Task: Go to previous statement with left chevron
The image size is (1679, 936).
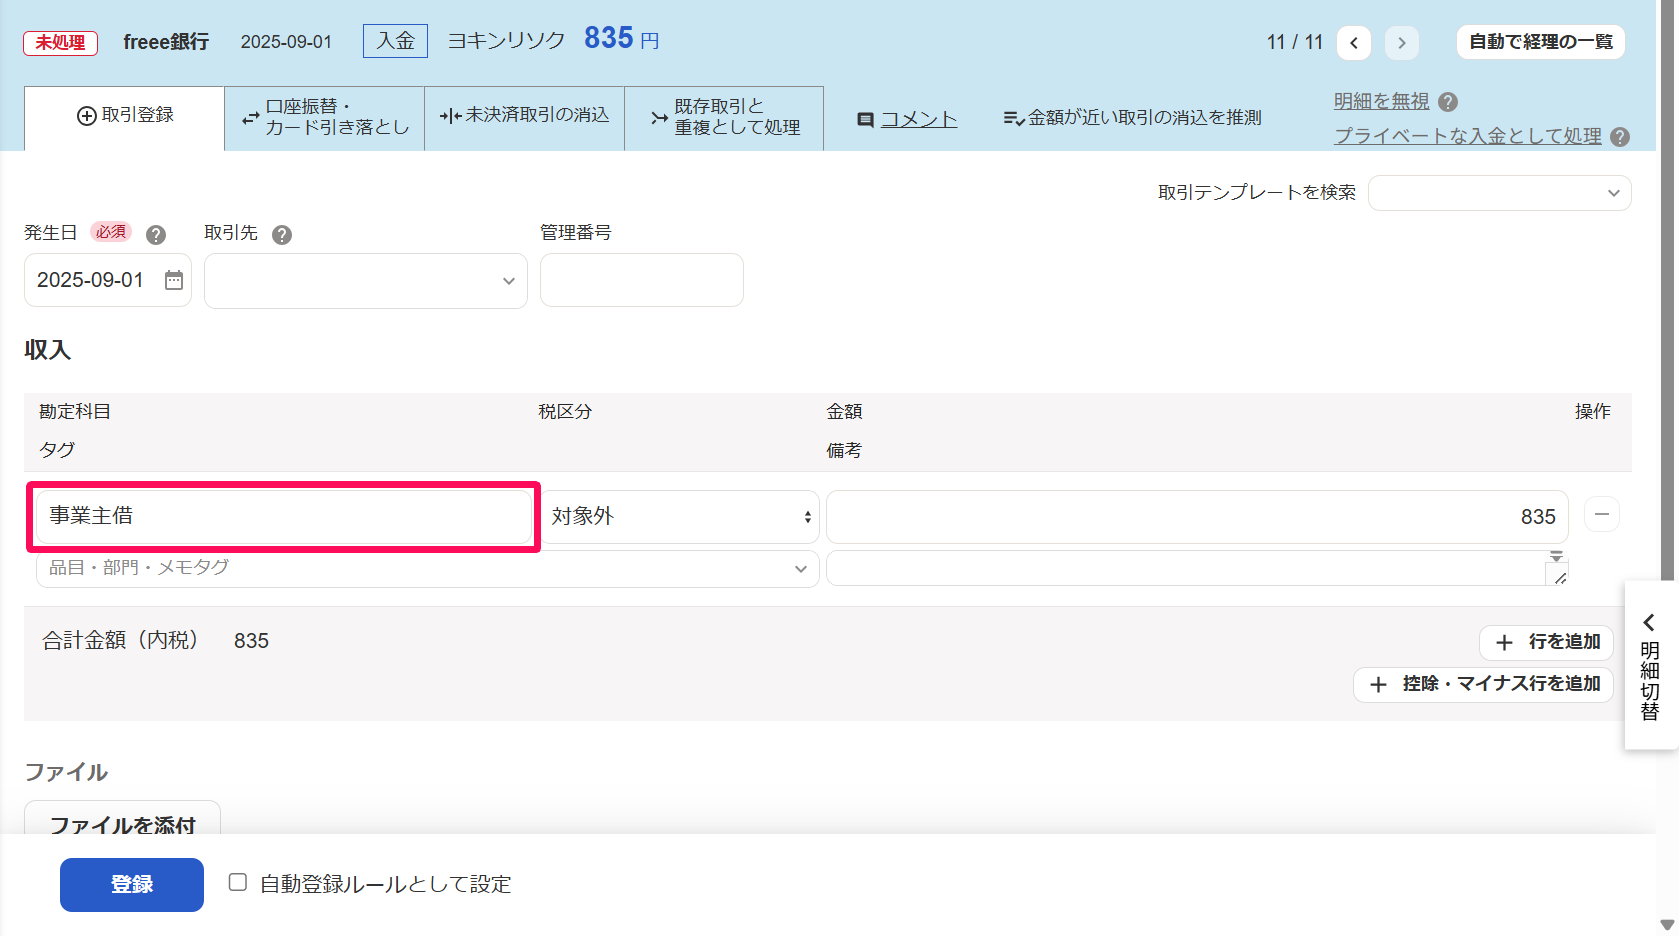Action: 1354,42
